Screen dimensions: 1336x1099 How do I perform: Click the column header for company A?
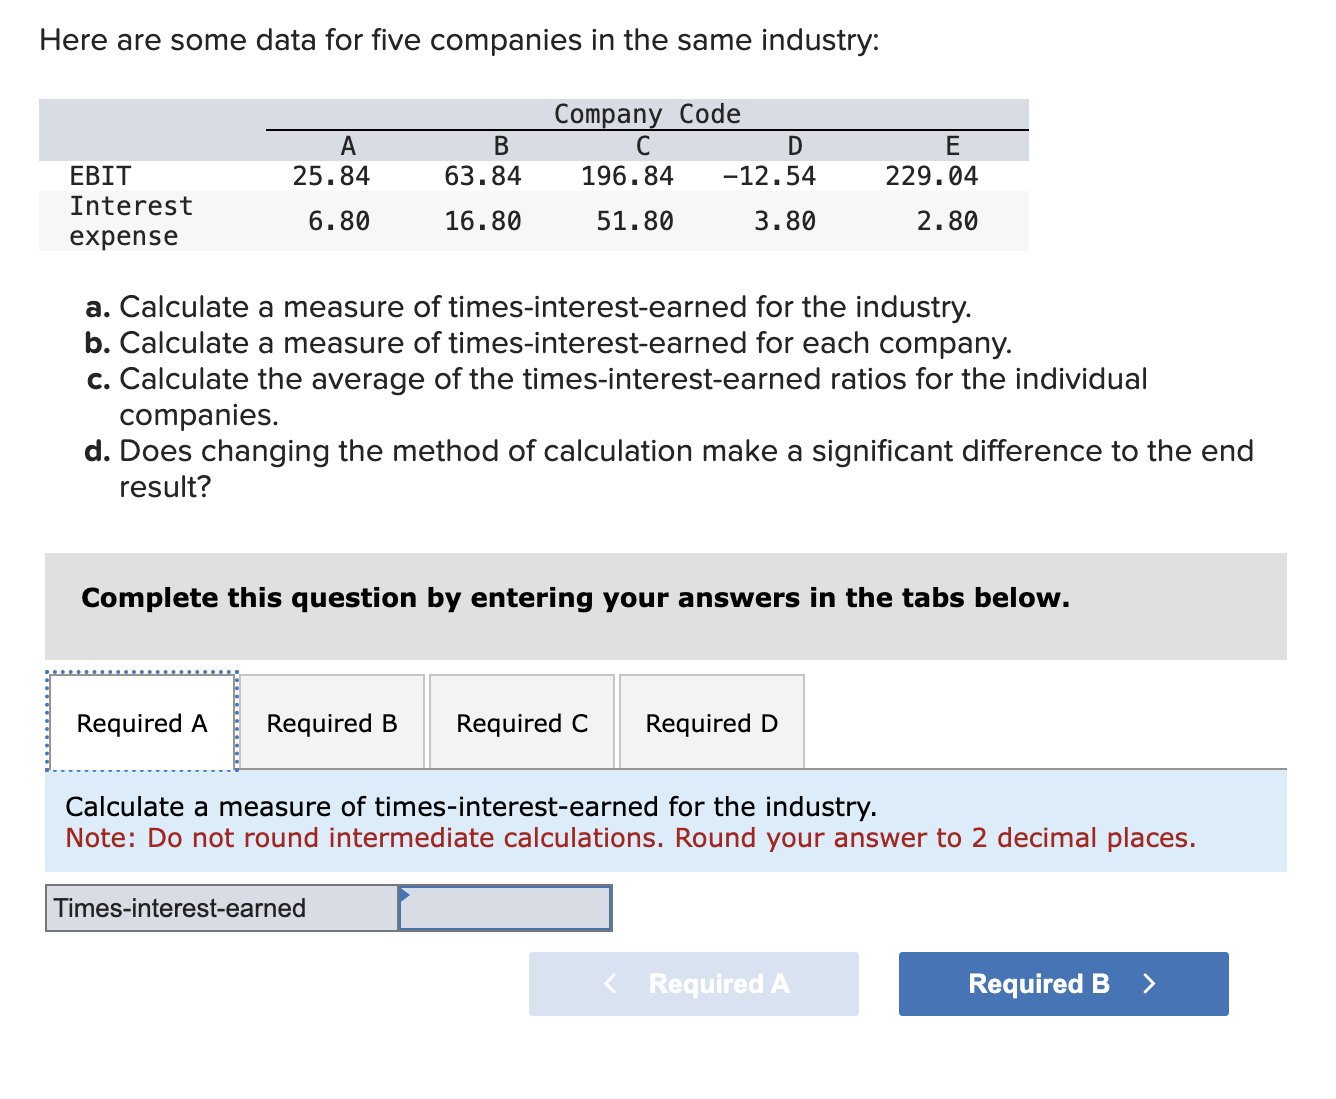pos(348,145)
